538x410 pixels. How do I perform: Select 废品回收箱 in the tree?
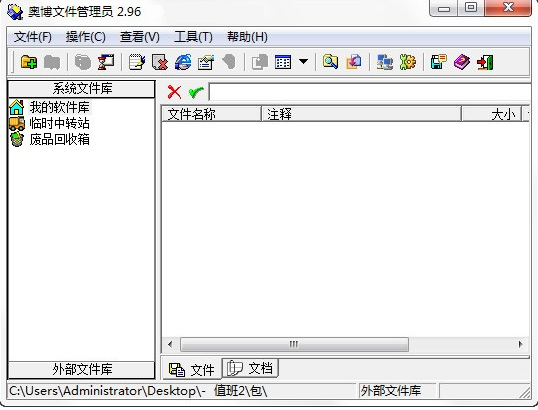(x=59, y=139)
